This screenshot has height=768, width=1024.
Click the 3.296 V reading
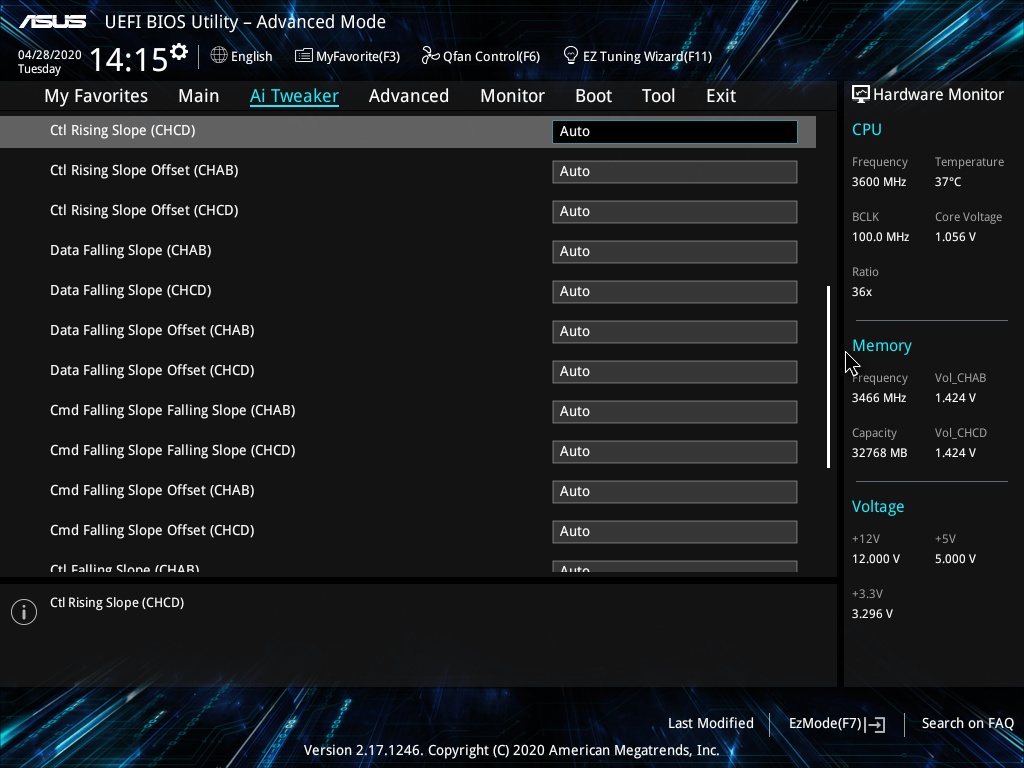[x=872, y=614]
